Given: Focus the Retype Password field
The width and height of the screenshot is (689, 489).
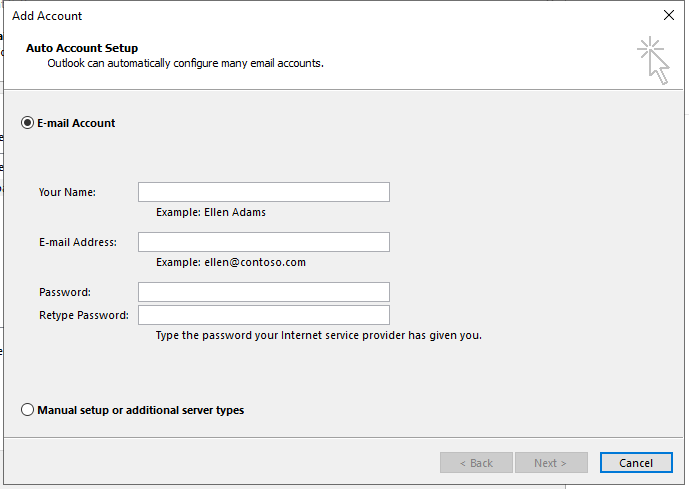Looking at the screenshot, I should [x=263, y=315].
